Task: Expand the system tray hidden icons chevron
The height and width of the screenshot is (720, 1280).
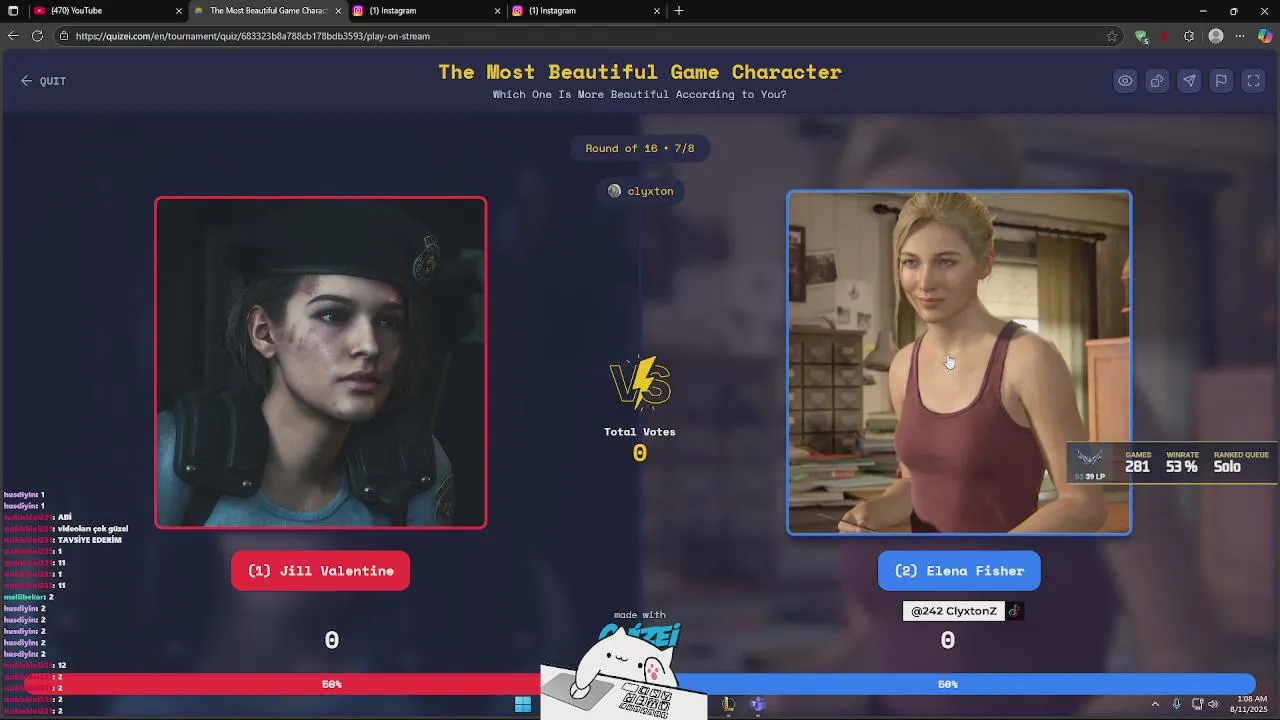Action: pyautogui.click(x=1155, y=704)
